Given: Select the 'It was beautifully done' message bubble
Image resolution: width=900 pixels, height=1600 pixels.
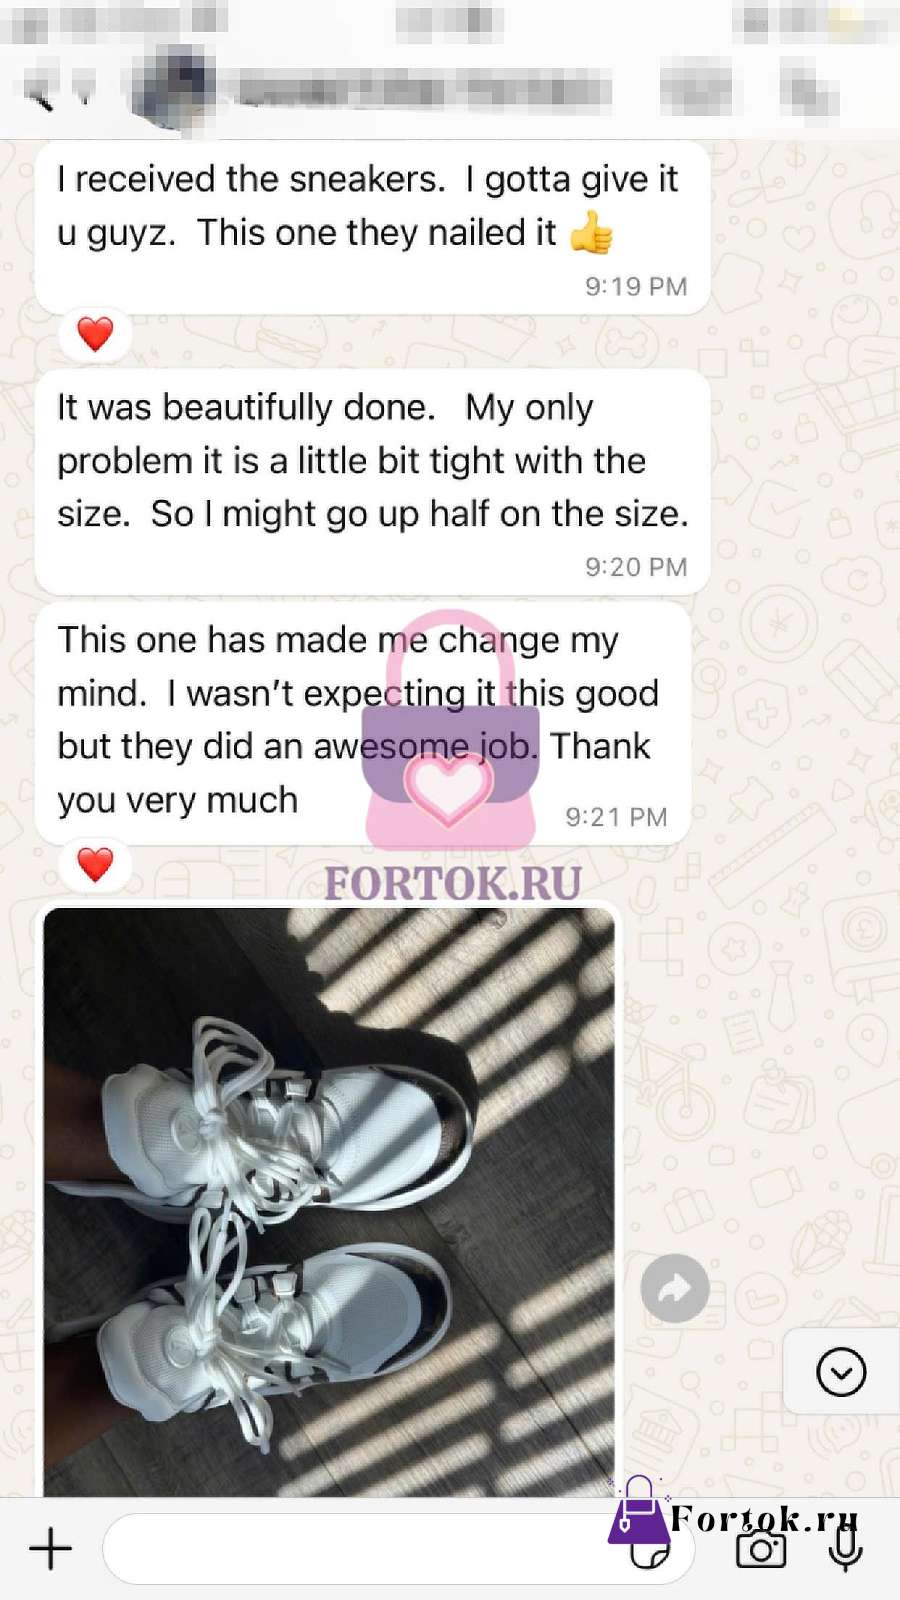Looking at the screenshot, I should pos(372,482).
